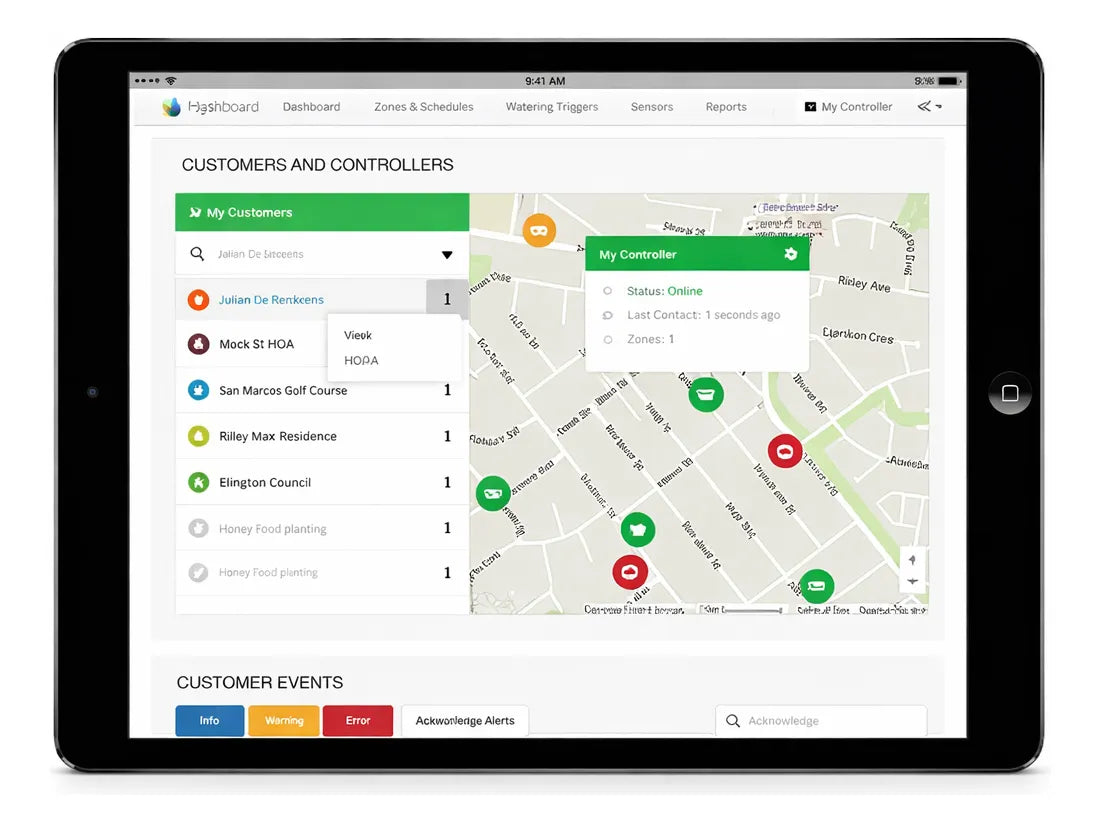Choose the 'Vieok' option in the popup menu
This screenshot has height=832, width=1101.
point(358,336)
